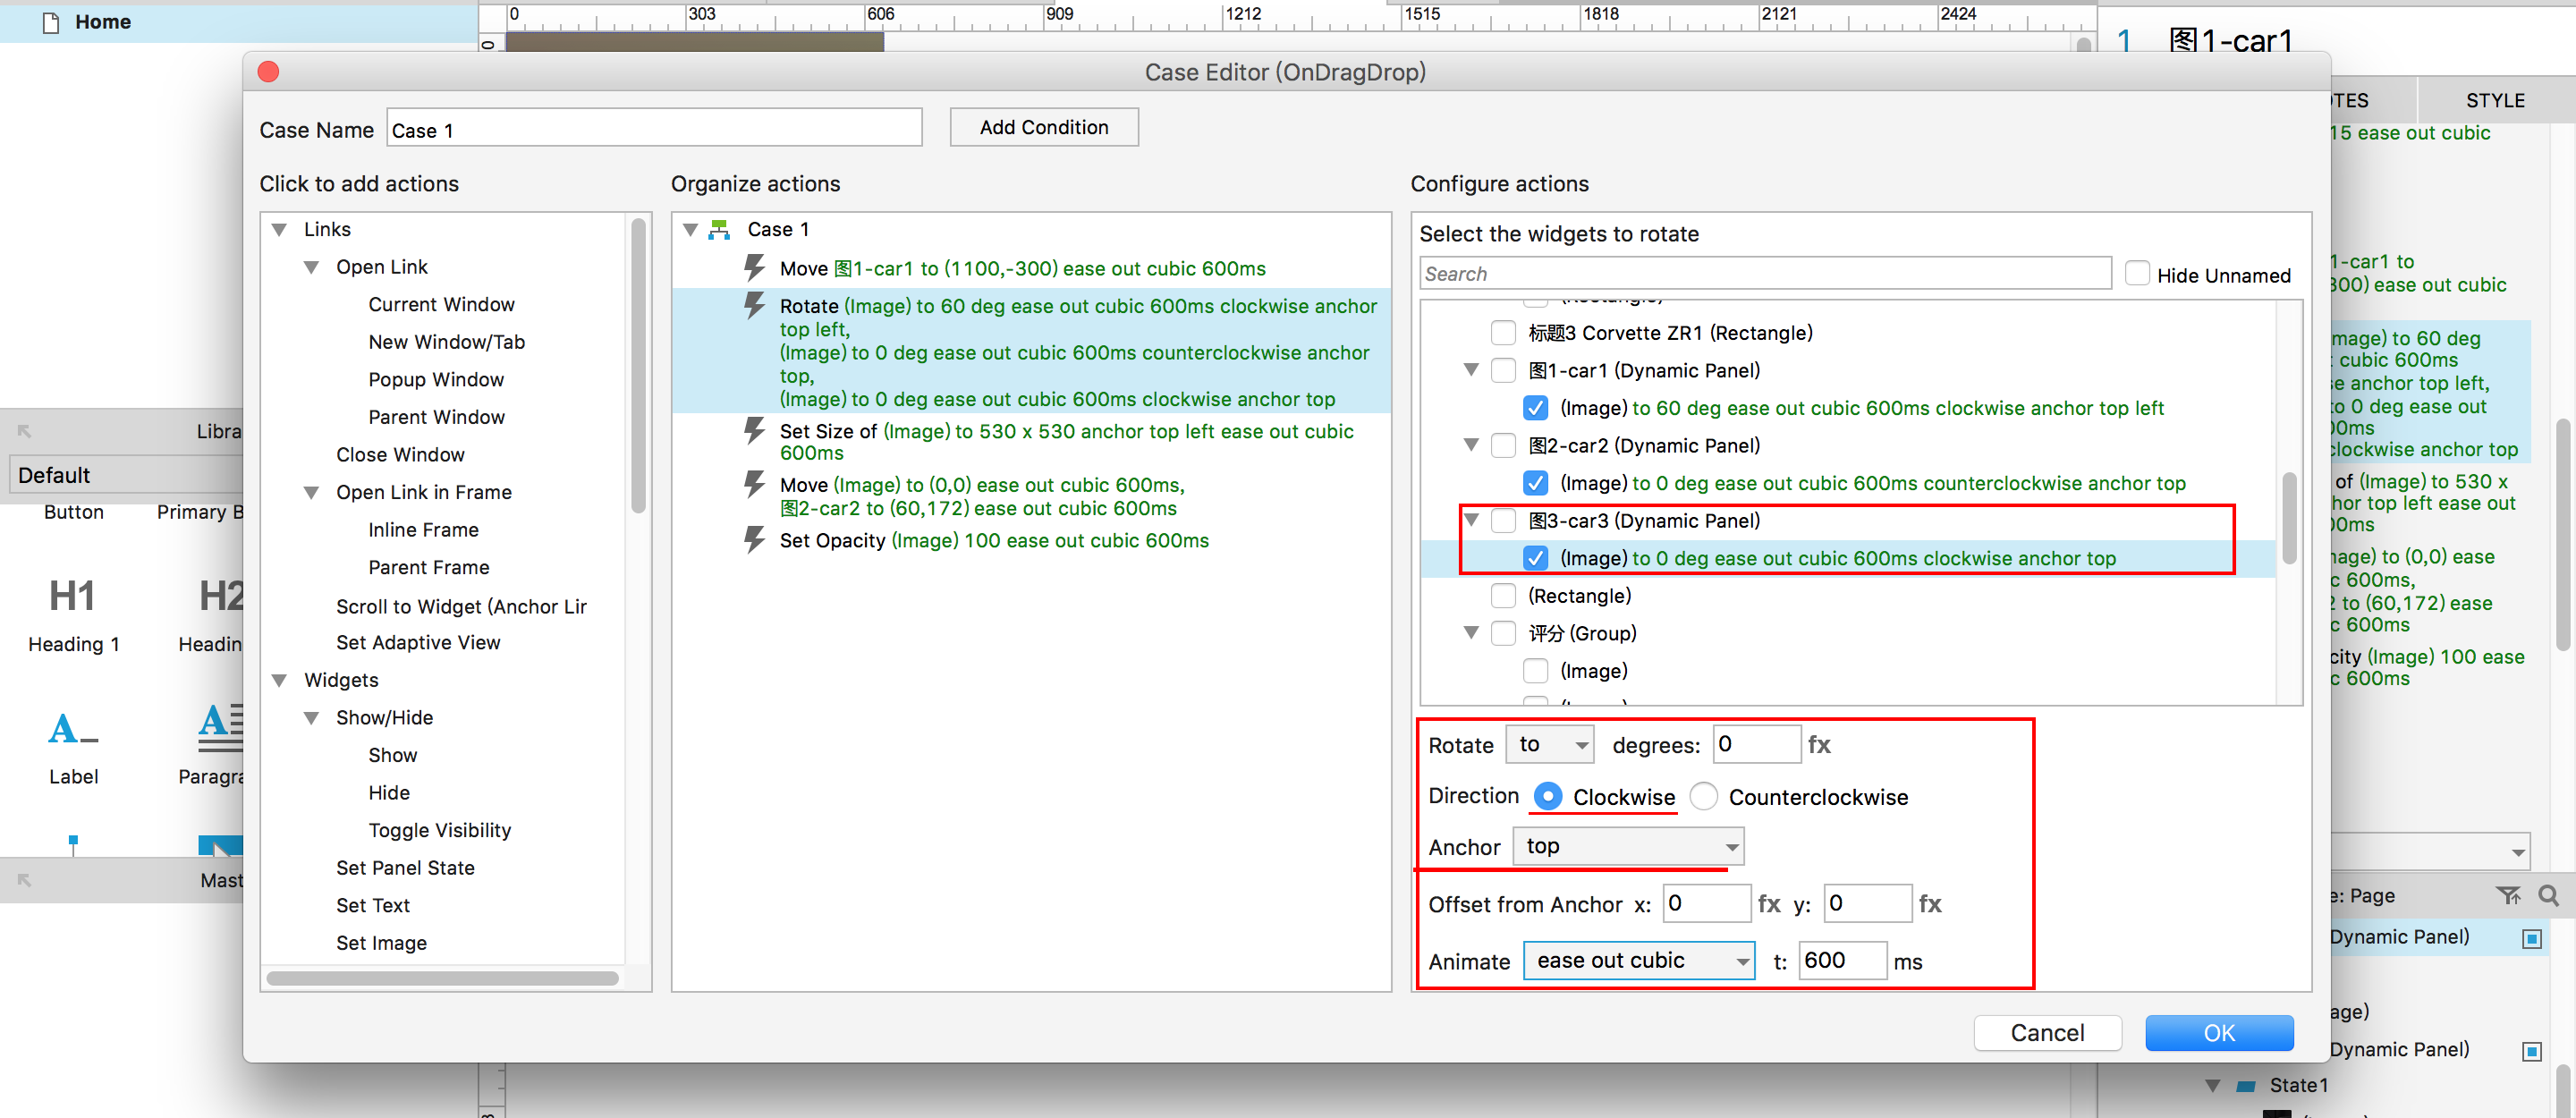The image size is (2576, 1118).
Task: Collapse the Links tree group
Action: click(280, 229)
